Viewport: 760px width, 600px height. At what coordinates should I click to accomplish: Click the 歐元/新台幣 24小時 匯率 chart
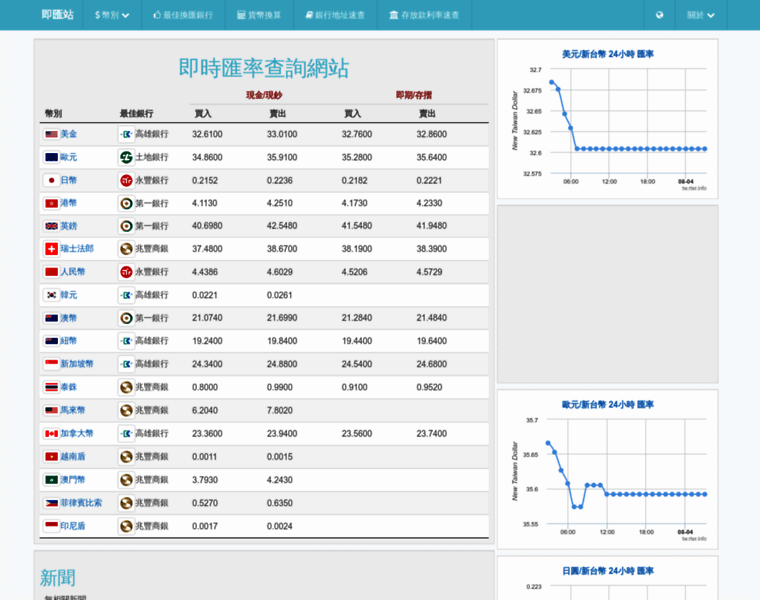[x=607, y=470]
